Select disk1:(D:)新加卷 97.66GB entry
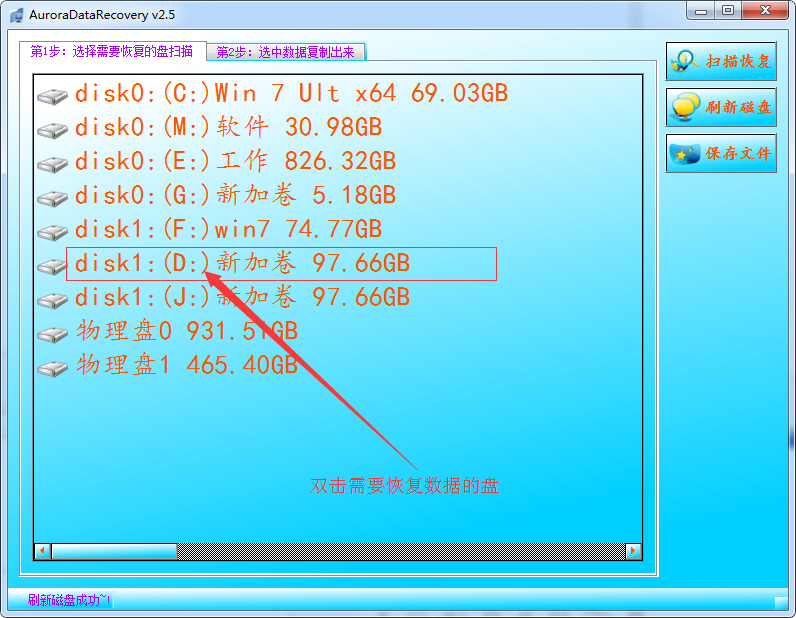The height and width of the screenshot is (618, 796). click(x=242, y=263)
